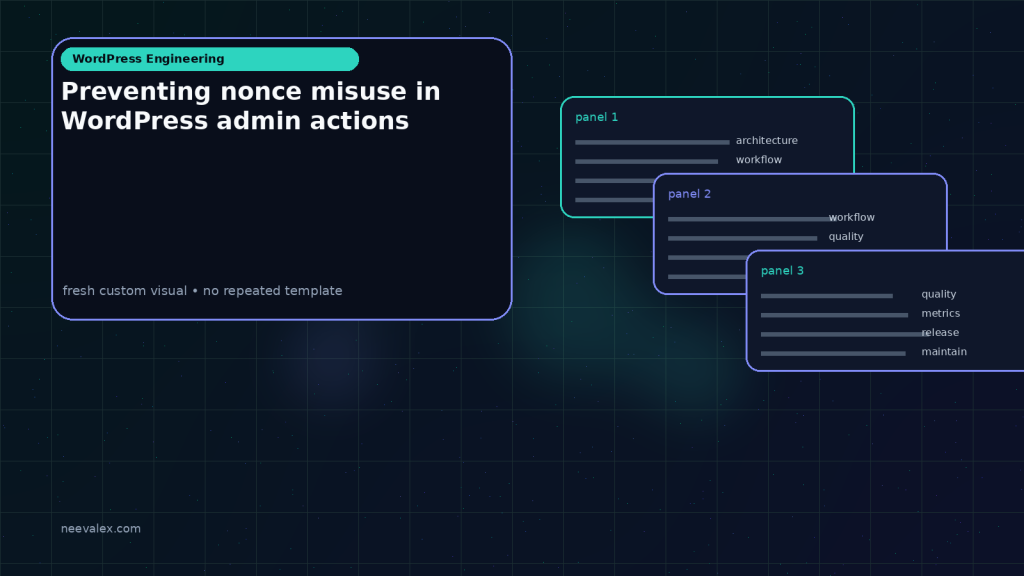
Task: Click 'quality' in panel 2
Action: point(846,236)
